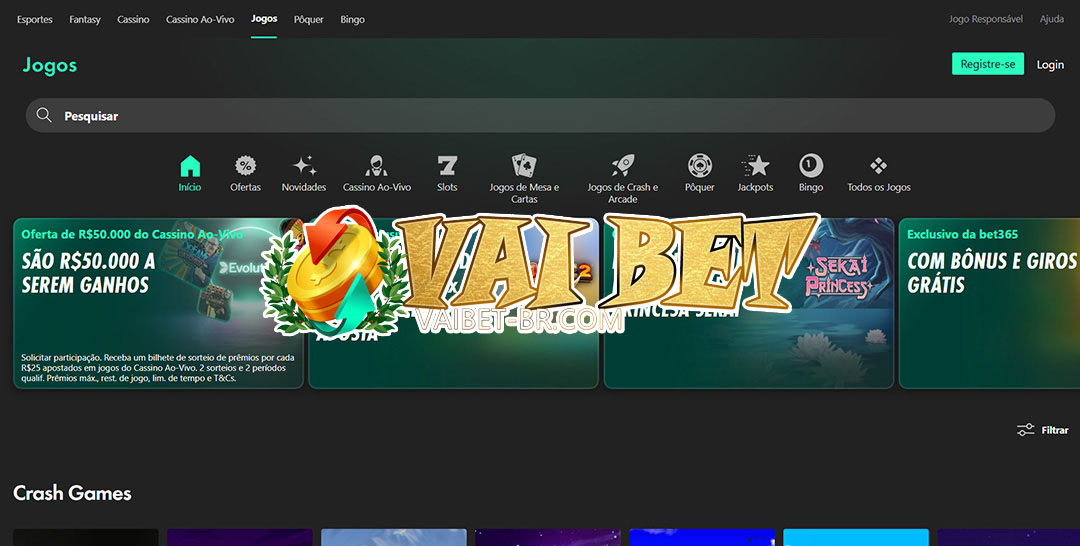Click the search magnifier icon
1080x546 pixels.
(x=44, y=115)
